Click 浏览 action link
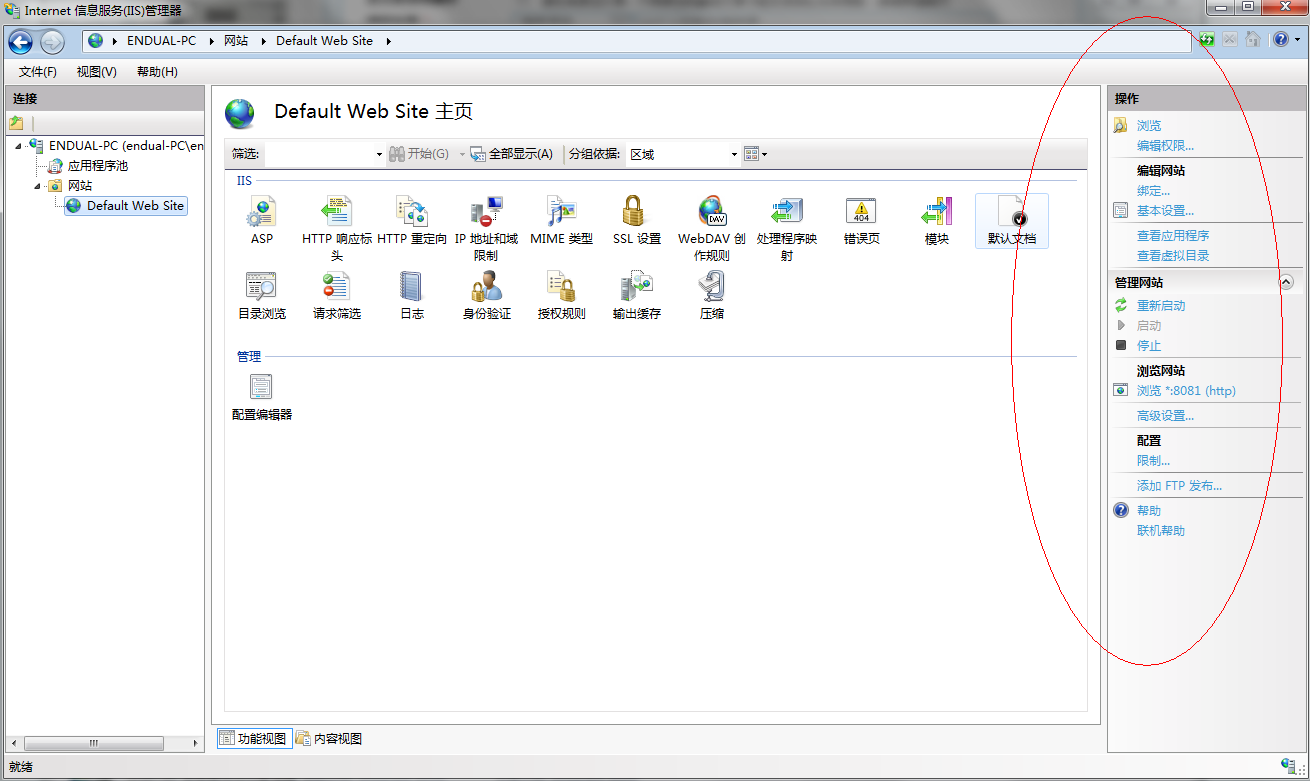Screen dimensions: 1310x781 point(1149,126)
